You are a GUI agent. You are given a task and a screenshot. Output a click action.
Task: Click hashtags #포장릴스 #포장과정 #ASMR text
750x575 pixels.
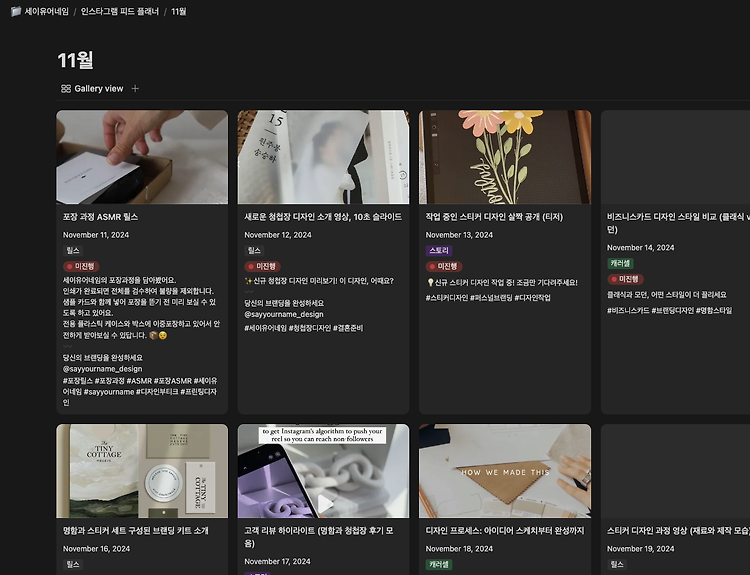coord(140,392)
